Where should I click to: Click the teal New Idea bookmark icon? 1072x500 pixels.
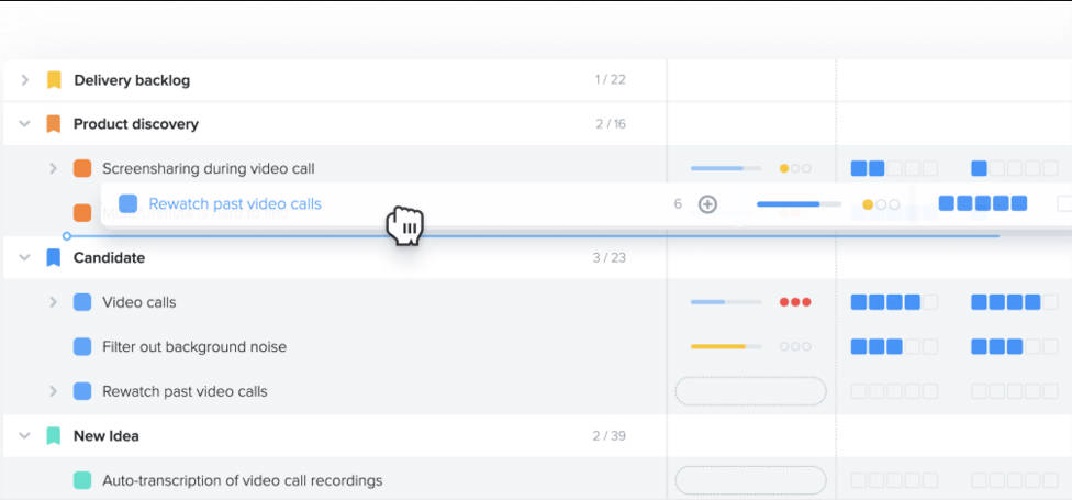54,436
